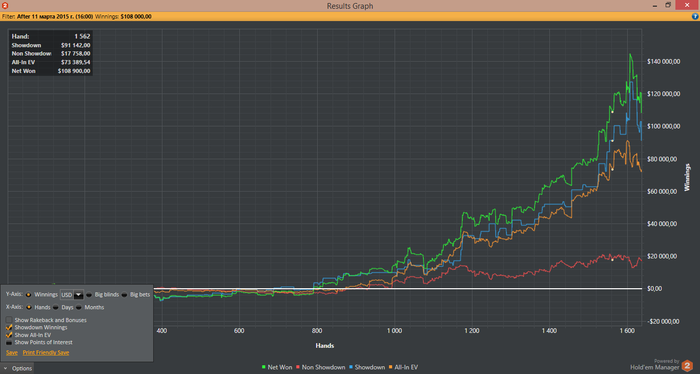
Task: Click the $0,00 axis label
Action: pos(654,289)
